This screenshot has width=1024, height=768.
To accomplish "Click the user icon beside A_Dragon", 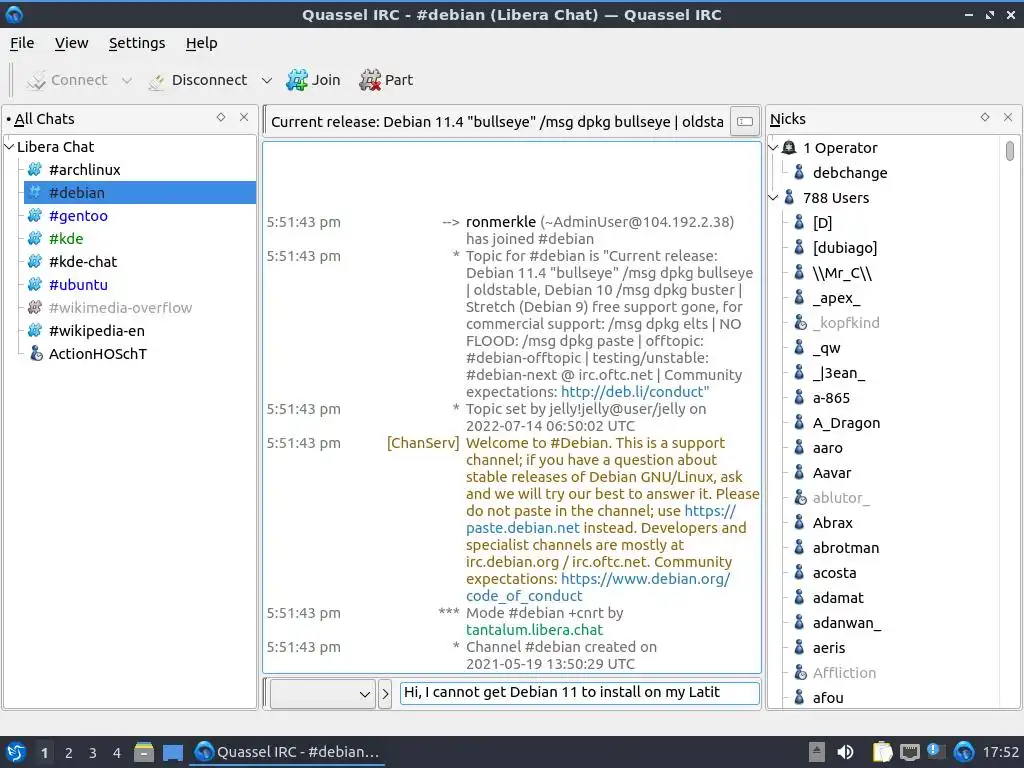I will [x=799, y=423].
